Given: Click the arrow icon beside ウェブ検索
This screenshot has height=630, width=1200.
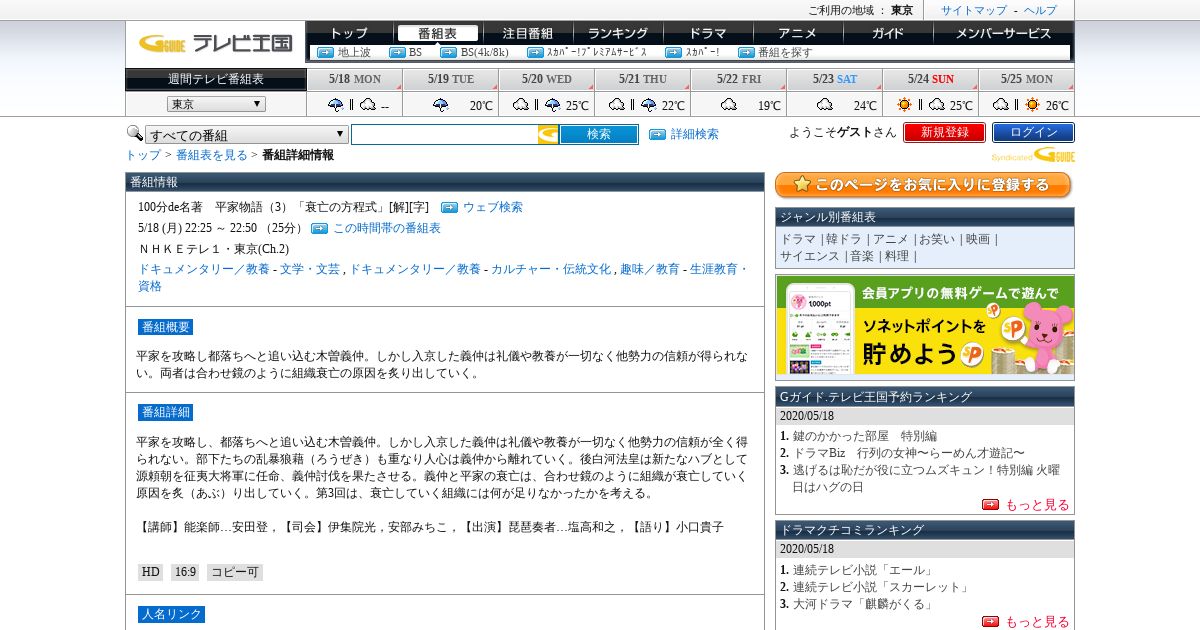Looking at the screenshot, I should coord(449,207).
